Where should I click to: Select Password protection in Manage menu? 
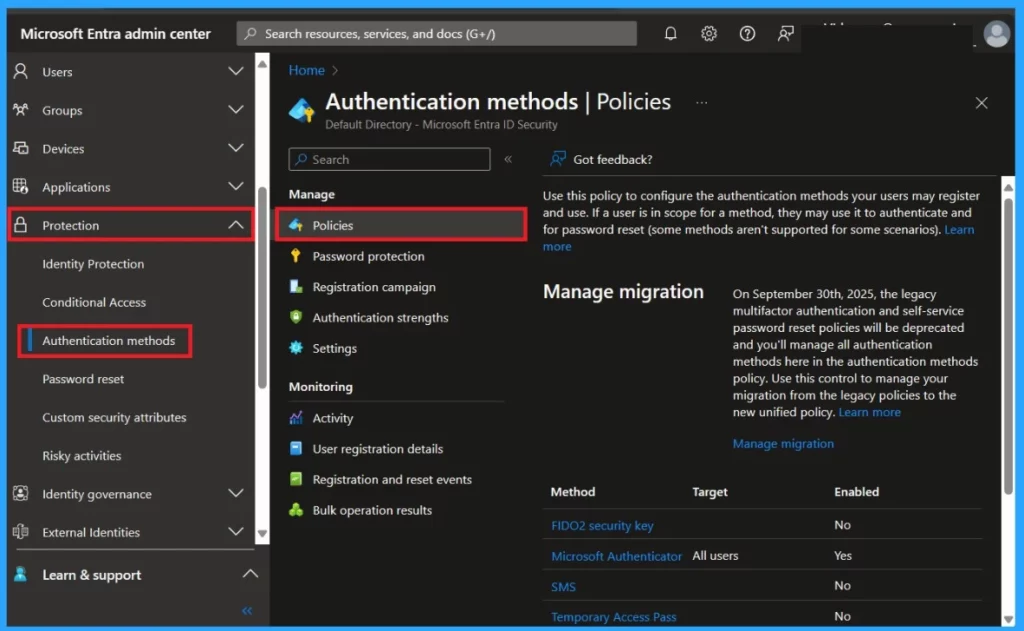368,256
